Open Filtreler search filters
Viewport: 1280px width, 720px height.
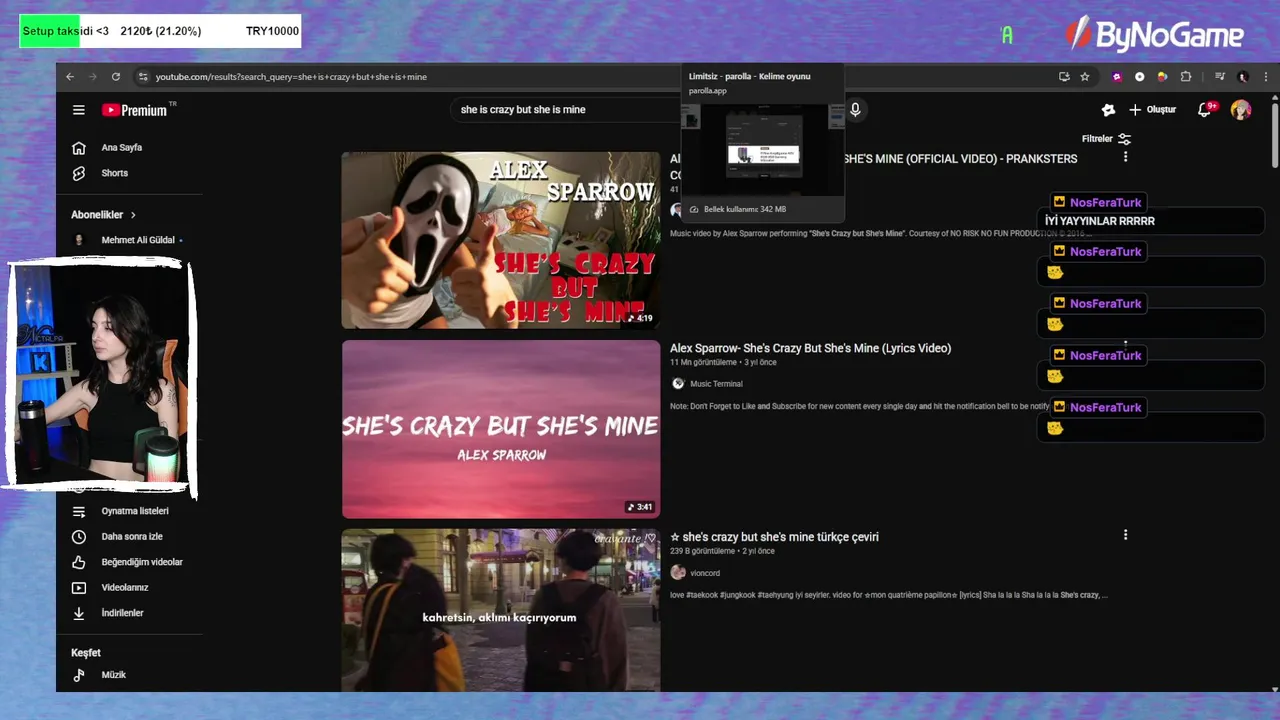point(1106,139)
